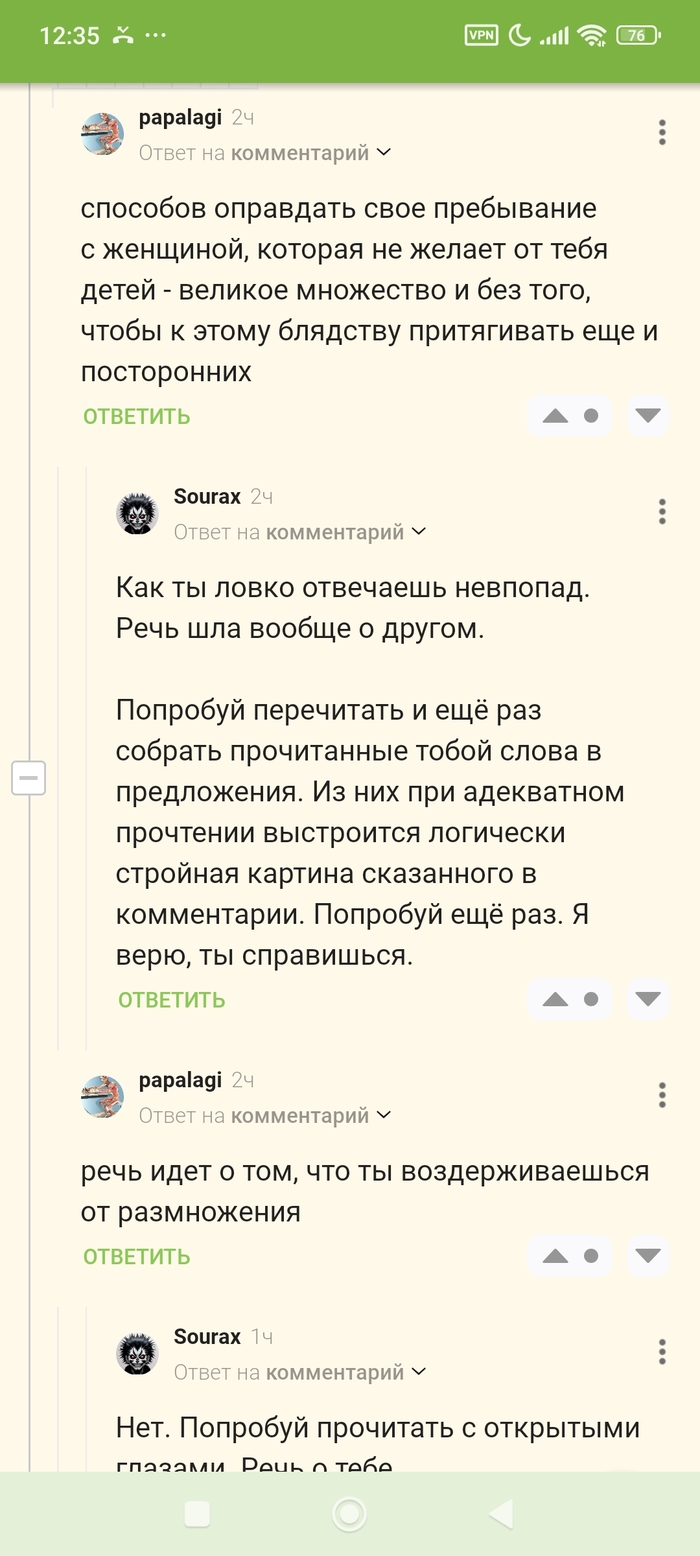Upvote Sourax's long reply comment

pyautogui.click(x=555, y=999)
